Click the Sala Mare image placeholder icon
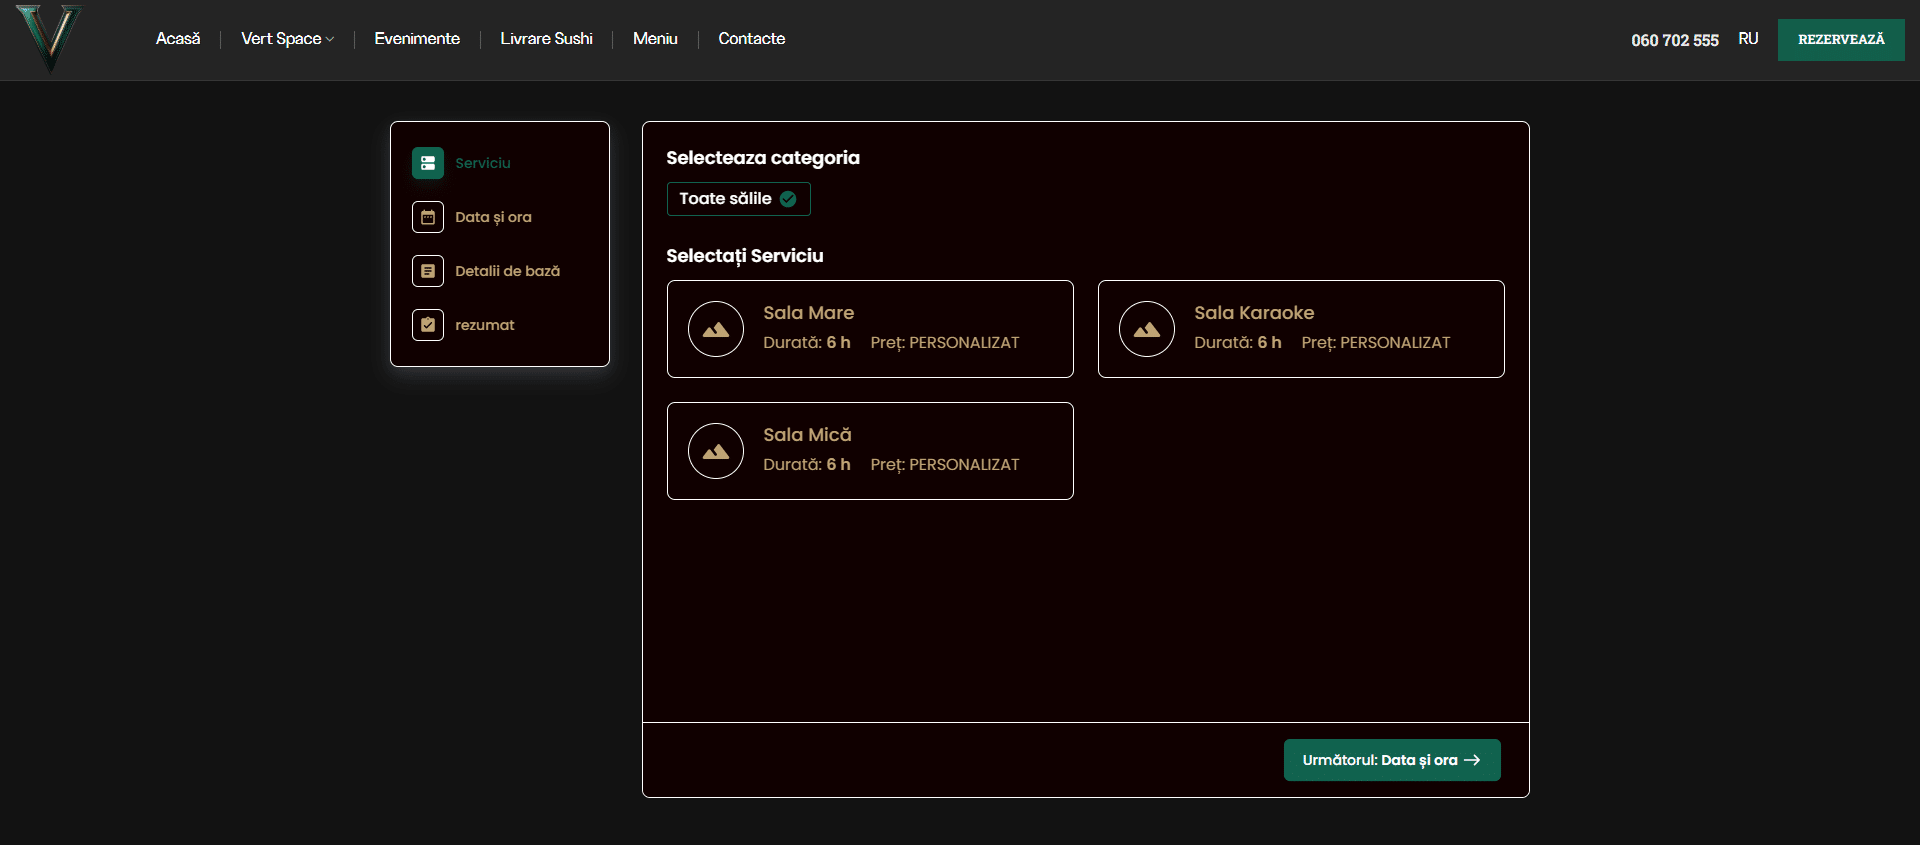Image resolution: width=1920 pixels, height=845 pixels. click(716, 329)
